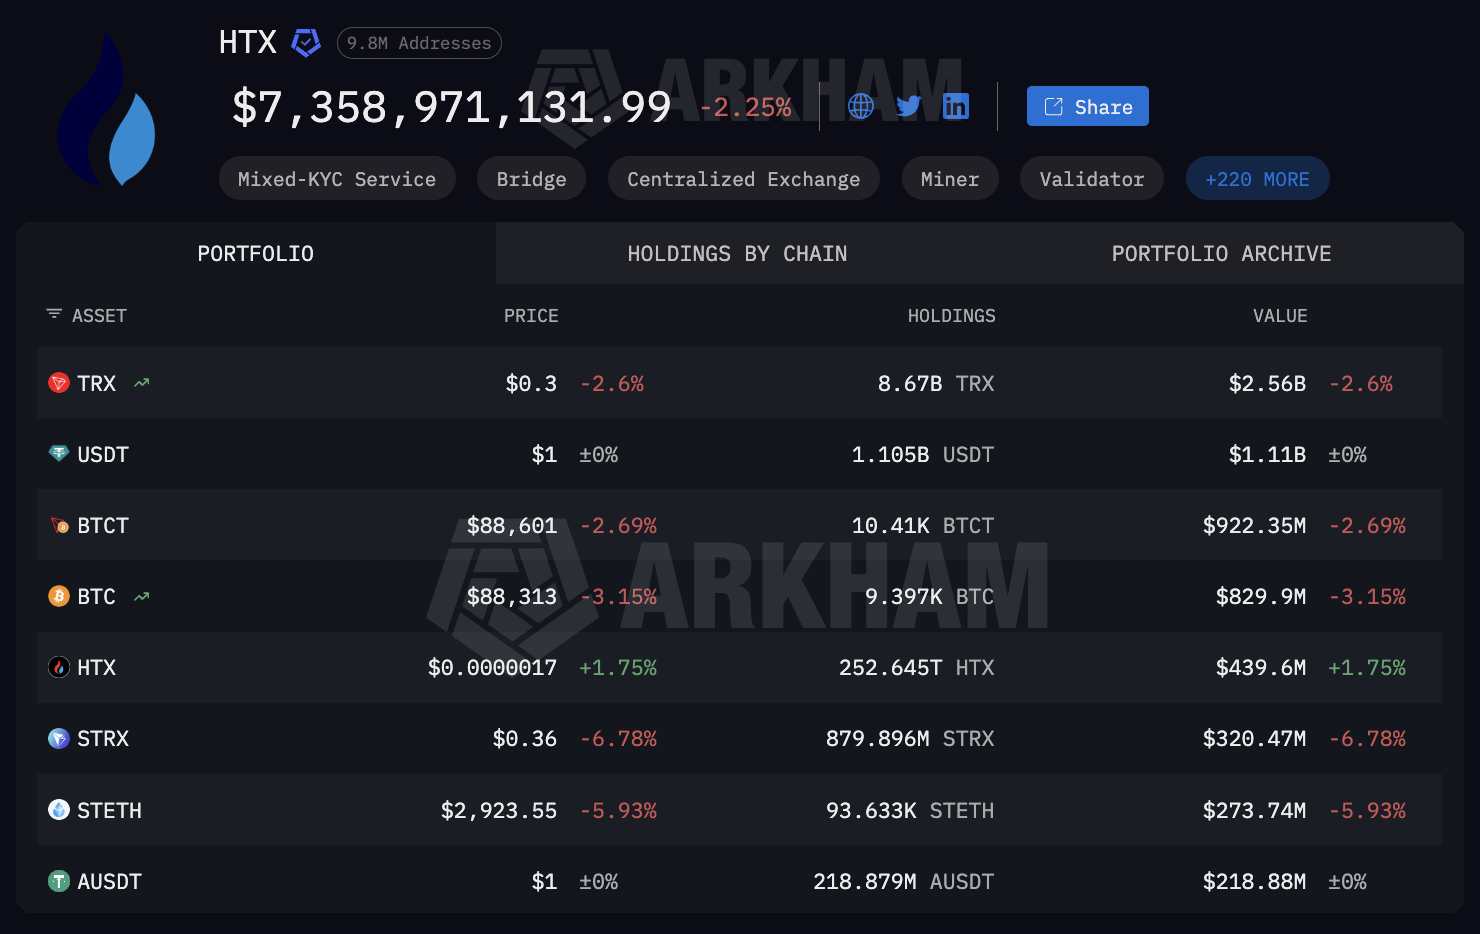This screenshot has height=934, width=1480.
Task: Open the BTC asset name
Action: (97, 596)
